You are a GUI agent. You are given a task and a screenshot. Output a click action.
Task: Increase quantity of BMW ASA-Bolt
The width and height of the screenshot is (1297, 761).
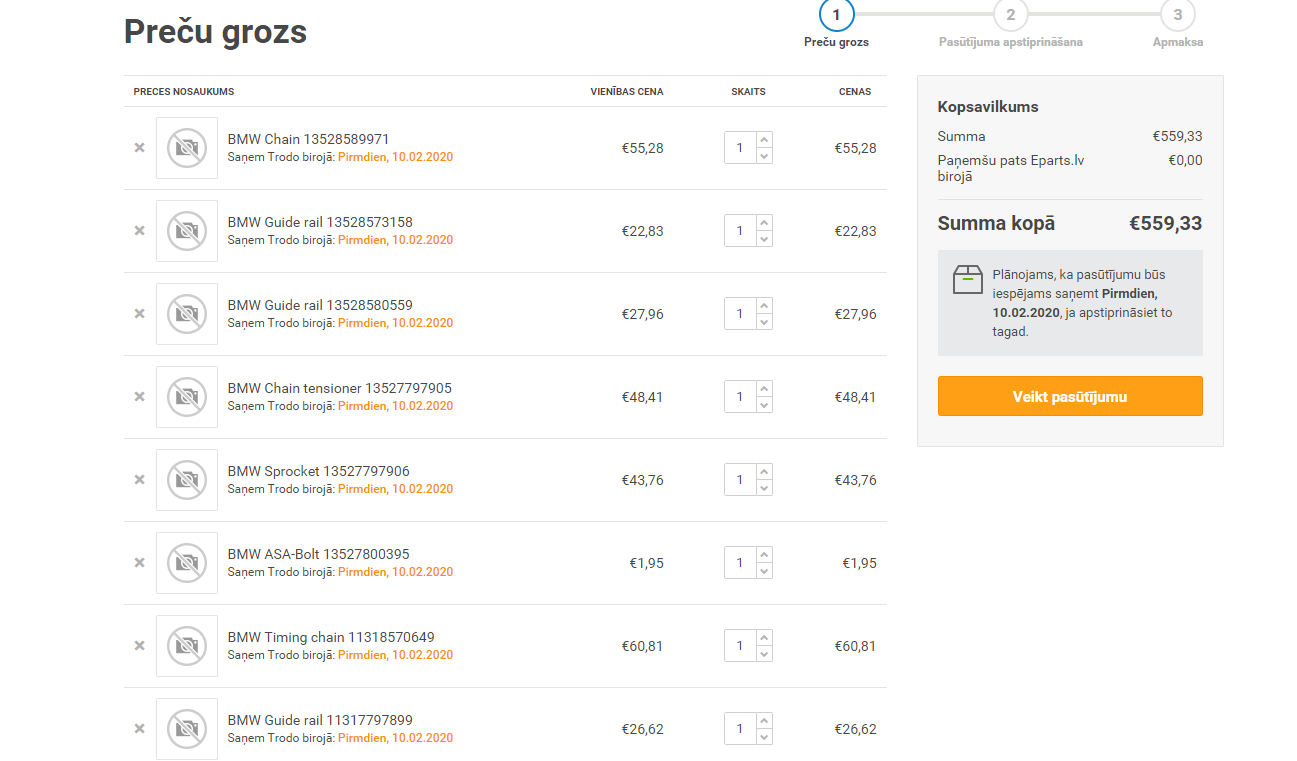pos(764,556)
